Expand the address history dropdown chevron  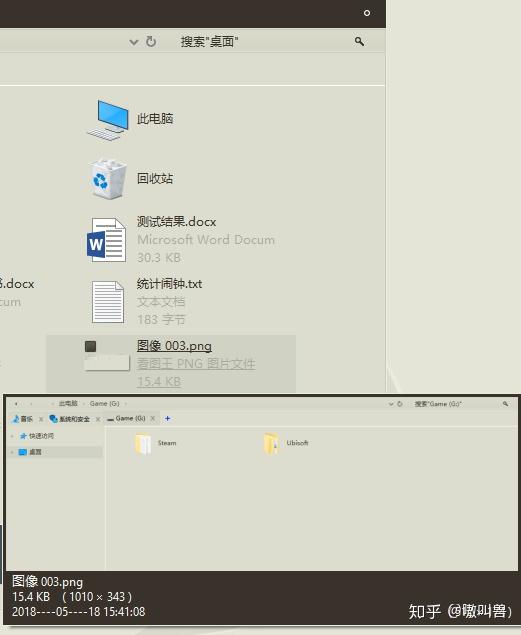click(134, 42)
